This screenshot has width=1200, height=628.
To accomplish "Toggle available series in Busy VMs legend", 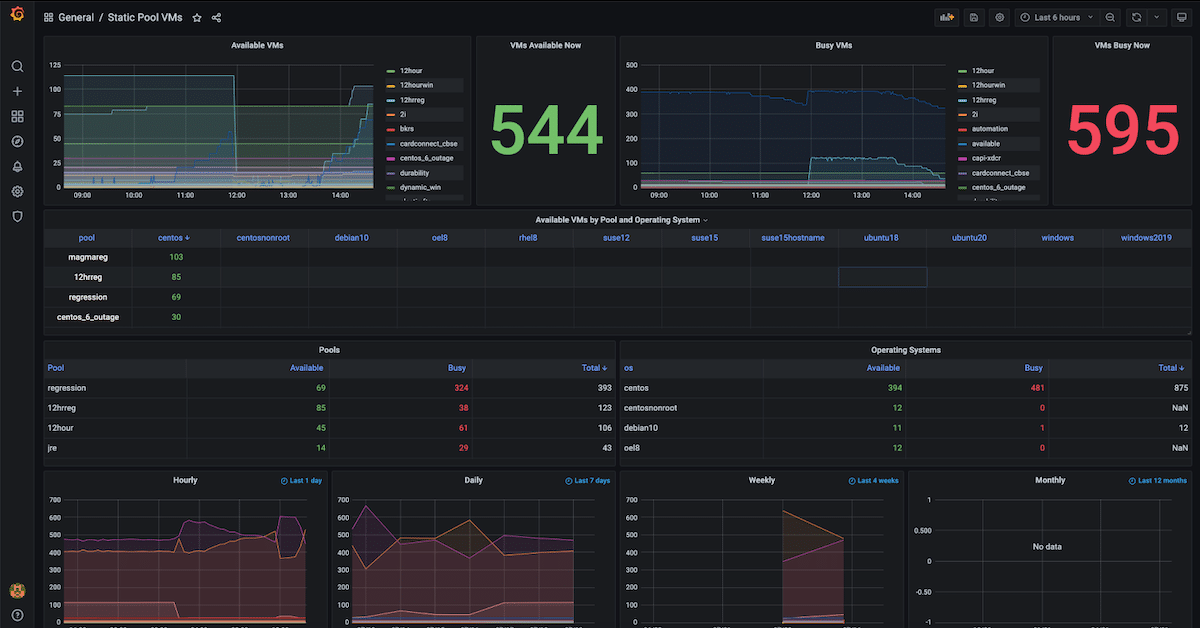I will click(986, 144).
